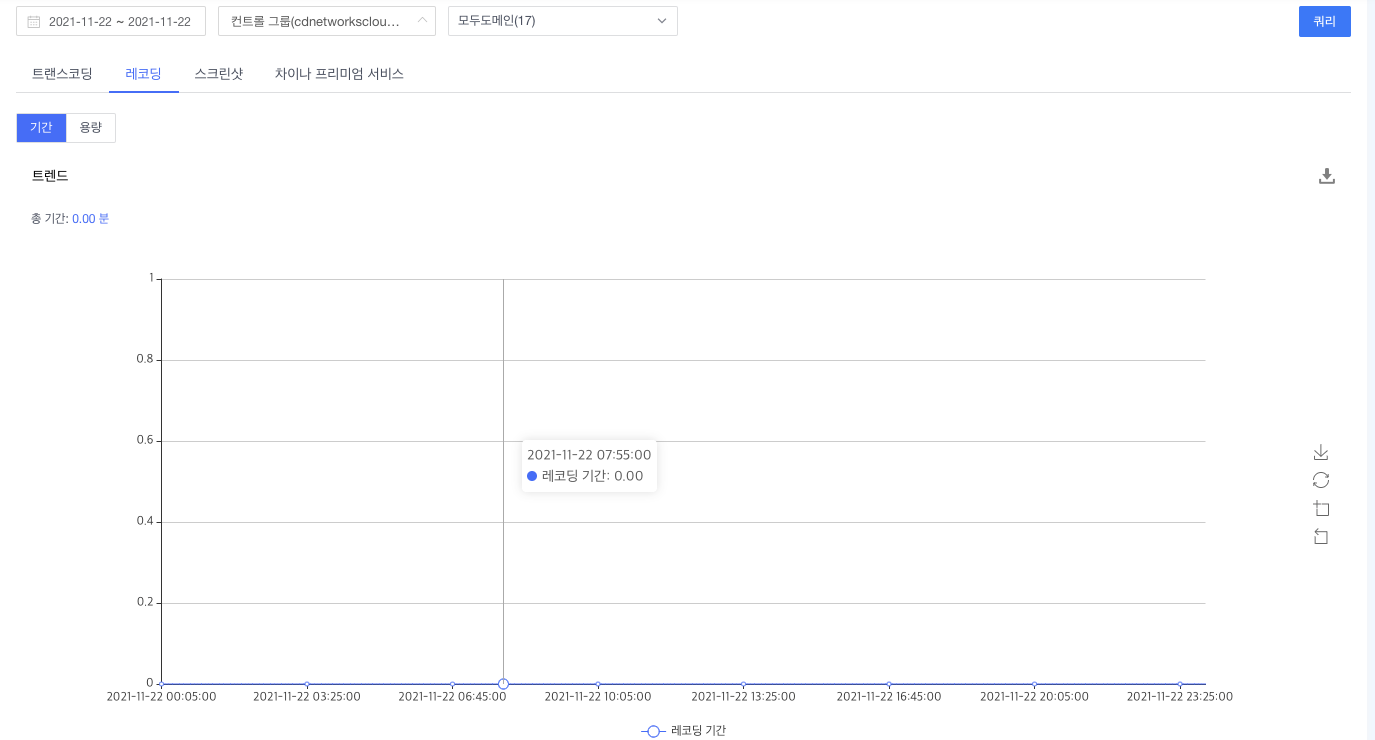Download trend data via the 트렌드 download icon

[1327, 176]
